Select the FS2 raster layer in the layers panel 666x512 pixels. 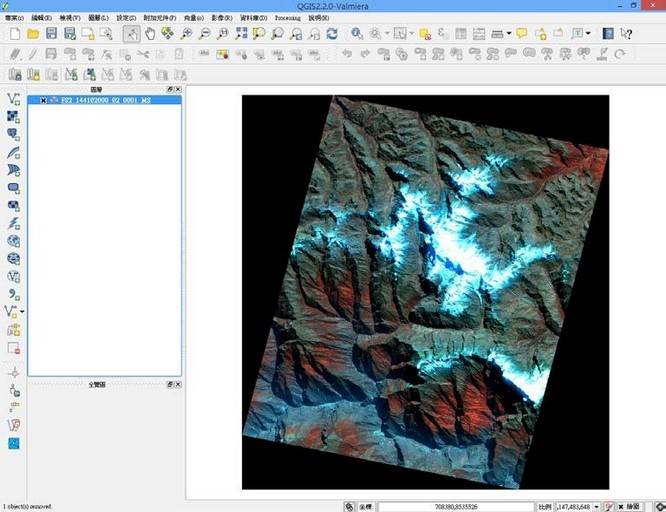click(104, 100)
